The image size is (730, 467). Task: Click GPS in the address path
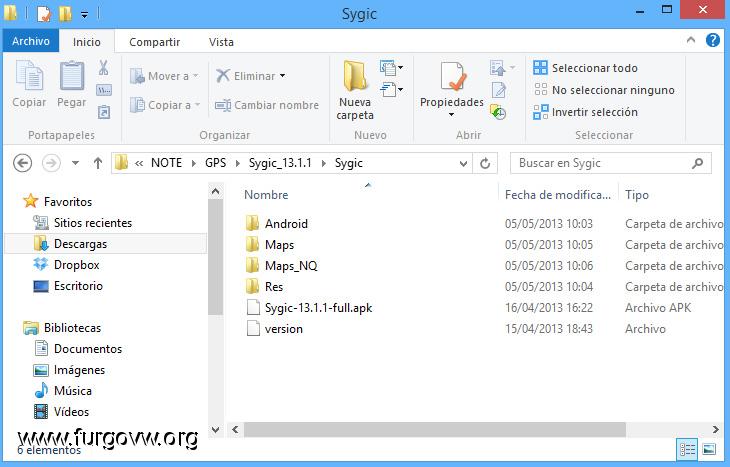click(x=216, y=163)
